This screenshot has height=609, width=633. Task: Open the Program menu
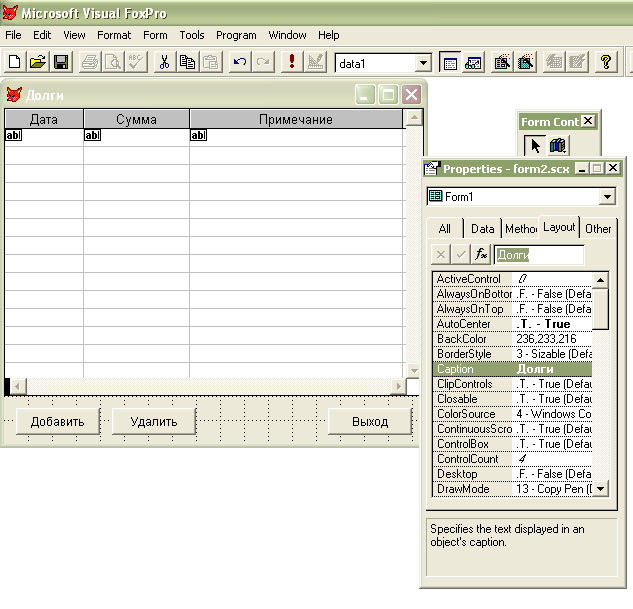click(x=236, y=35)
